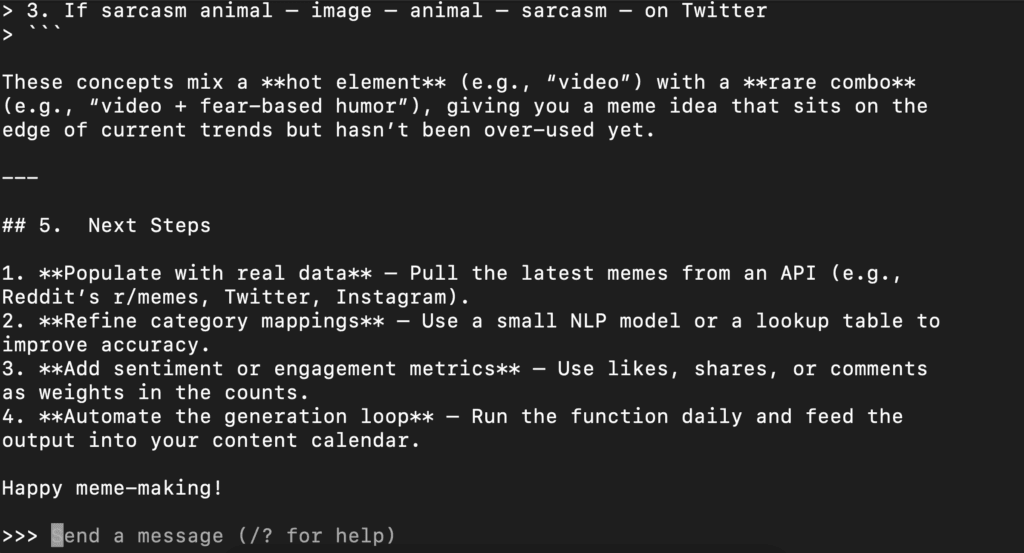Image resolution: width=1024 pixels, height=553 pixels.
Task: Click the highlighted cursor block at the prompt
Action: [57, 535]
